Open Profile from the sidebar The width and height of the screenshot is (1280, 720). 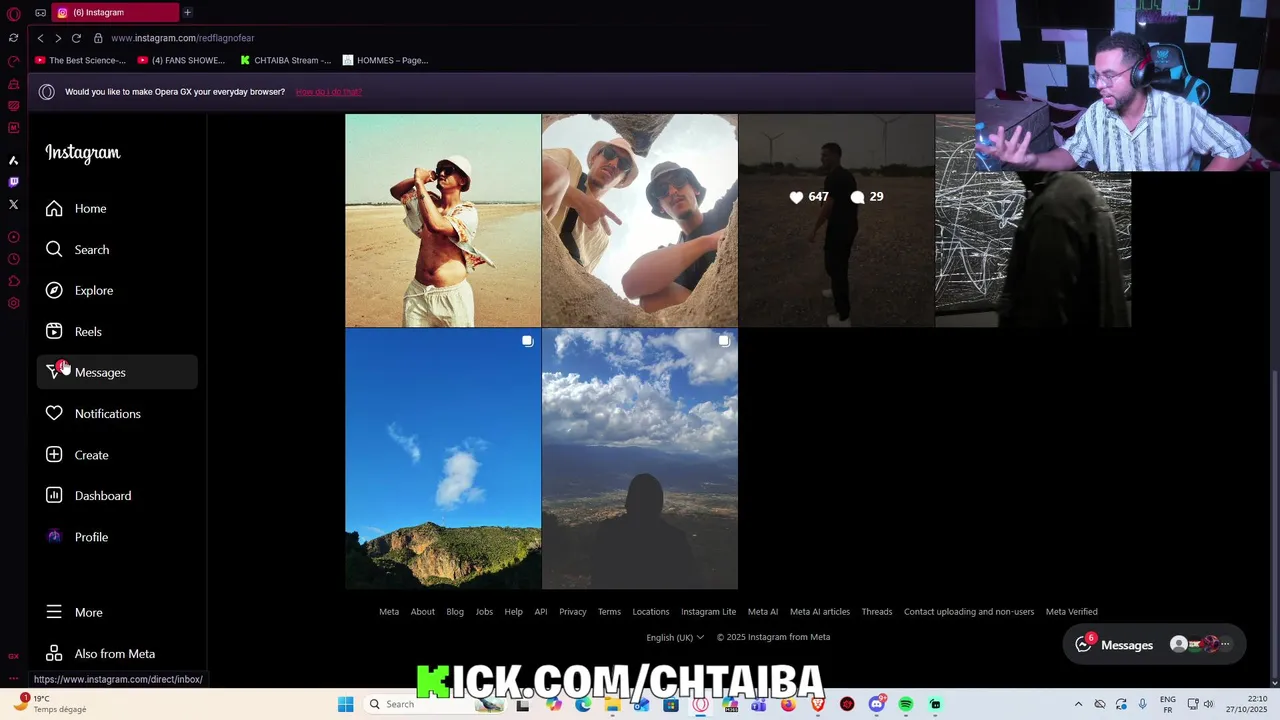(x=117, y=537)
